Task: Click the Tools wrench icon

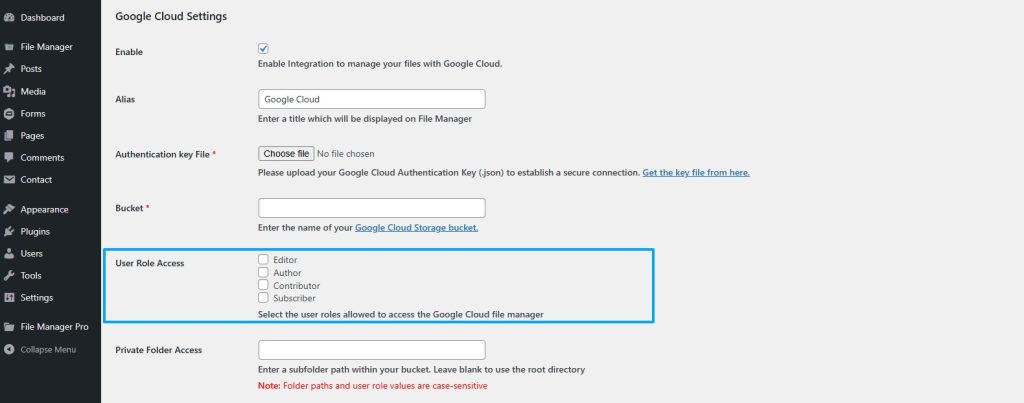Action: pos(8,276)
